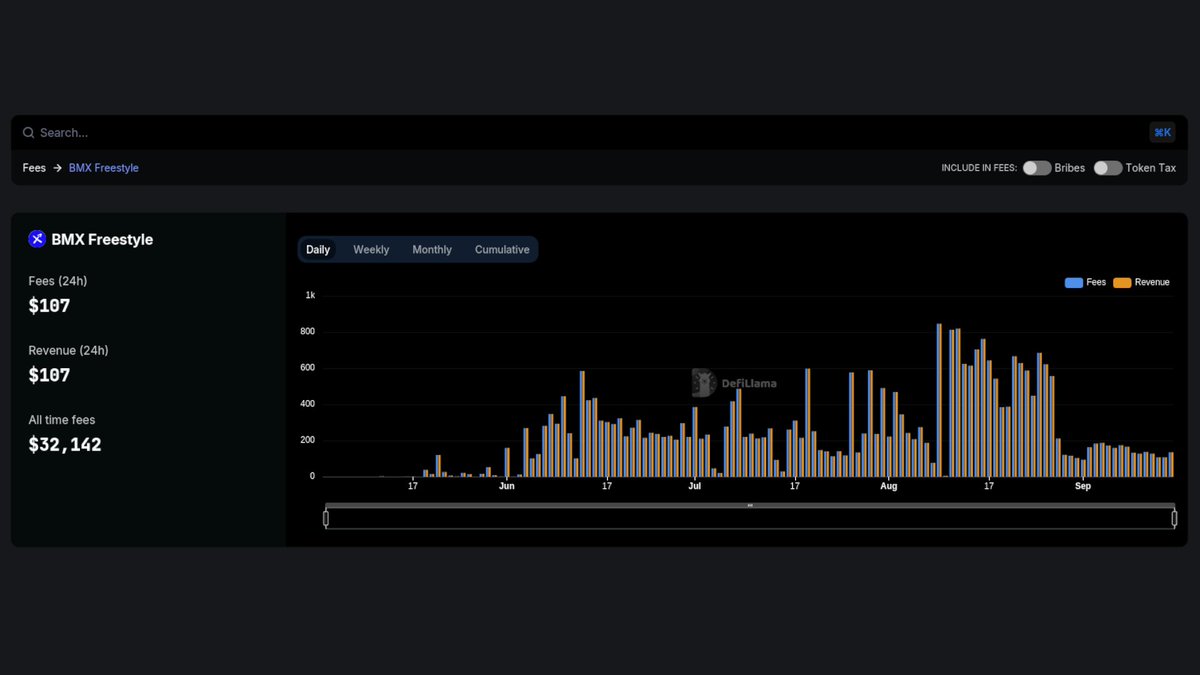Click the 600 label on the y-axis
Image resolution: width=1200 pixels, height=675 pixels.
pos(308,368)
